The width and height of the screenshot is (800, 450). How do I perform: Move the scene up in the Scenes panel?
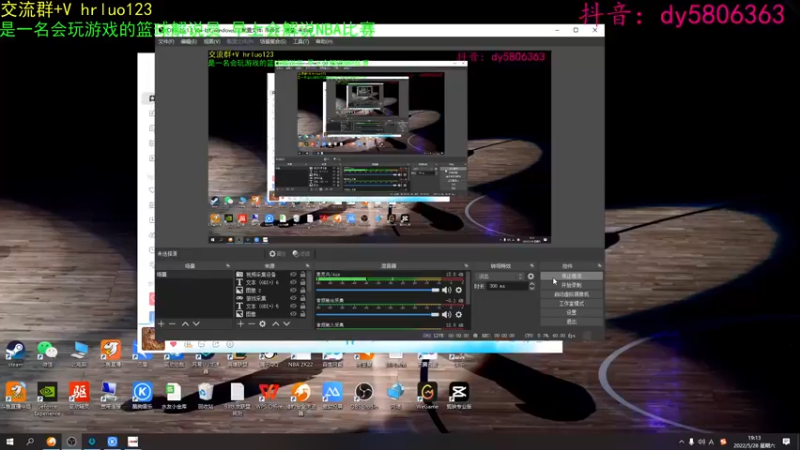(185, 324)
